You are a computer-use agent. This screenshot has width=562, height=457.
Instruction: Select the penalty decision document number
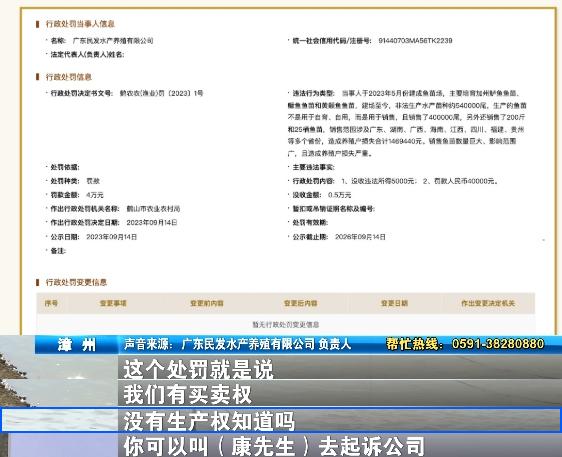click(x=161, y=93)
